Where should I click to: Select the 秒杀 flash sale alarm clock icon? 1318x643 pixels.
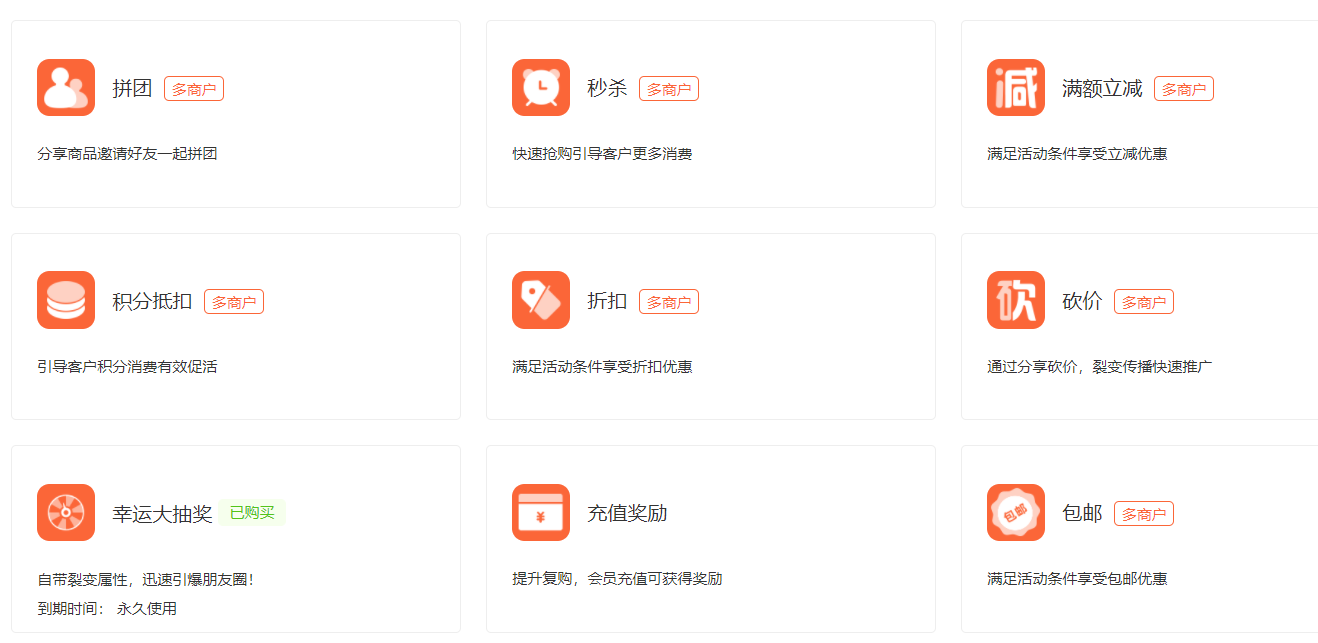tap(540, 88)
